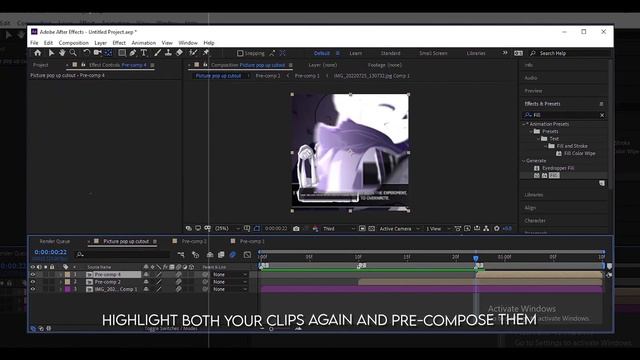Open the magnification 25% dropdown
Viewport: 640px width, 360px height.
pos(227,229)
